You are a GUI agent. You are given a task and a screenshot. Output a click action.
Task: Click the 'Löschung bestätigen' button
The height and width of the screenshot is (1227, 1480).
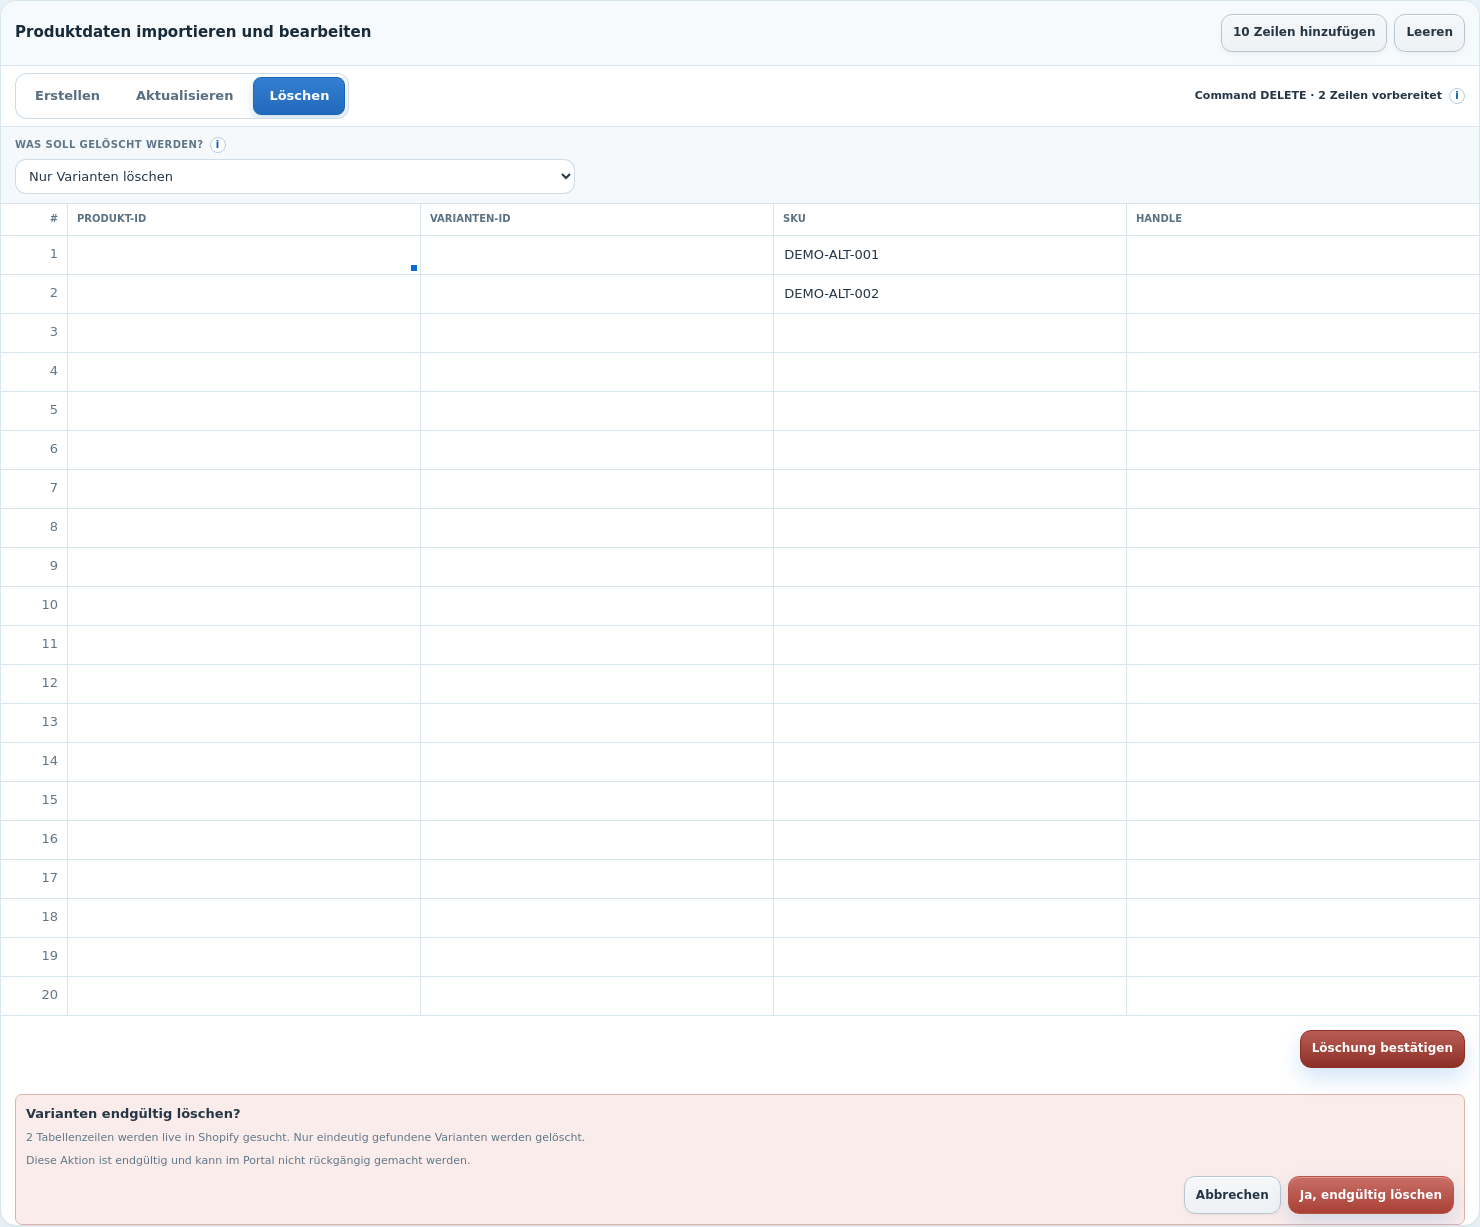pos(1382,1048)
